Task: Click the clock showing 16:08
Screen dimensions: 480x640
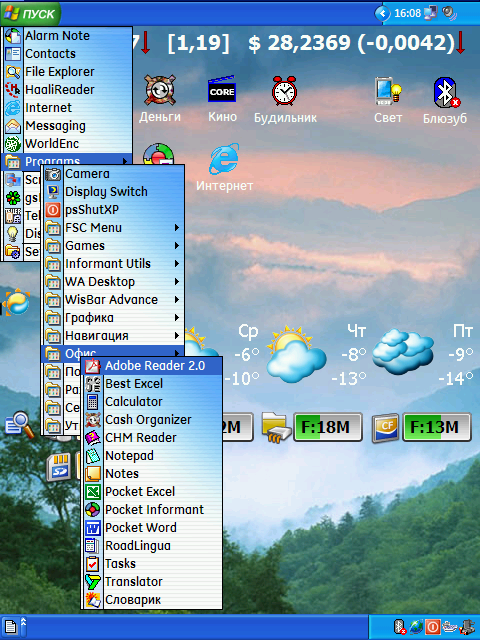Action: pos(407,13)
